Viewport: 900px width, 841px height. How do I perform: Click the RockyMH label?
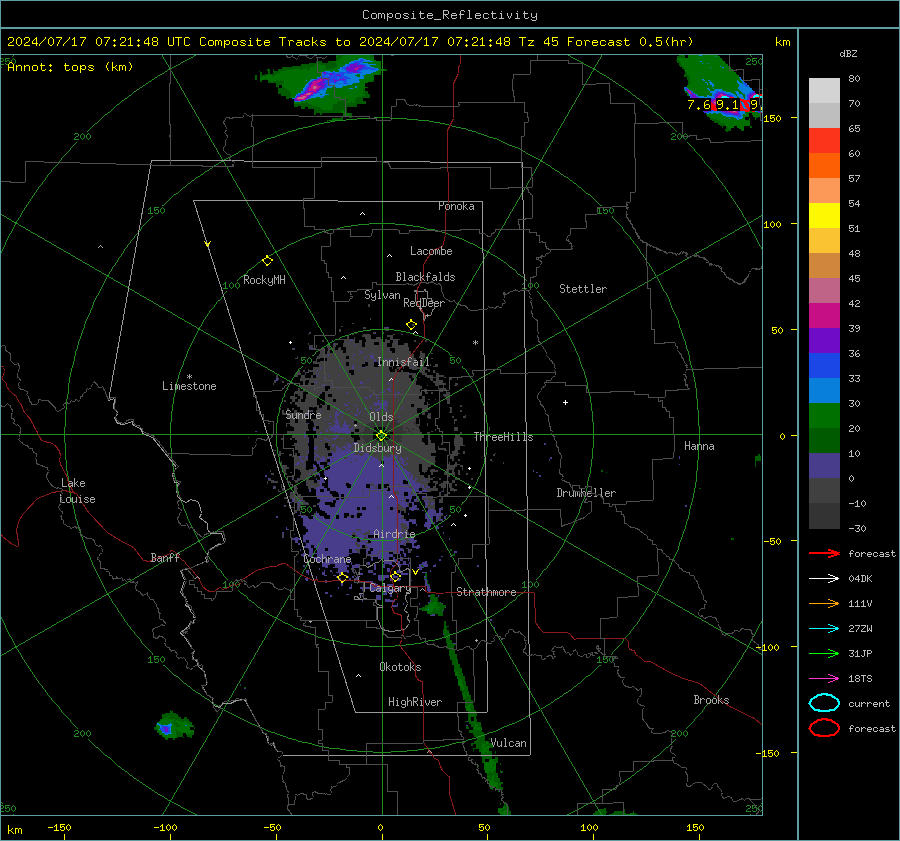pyautogui.click(x=264, y=280)
